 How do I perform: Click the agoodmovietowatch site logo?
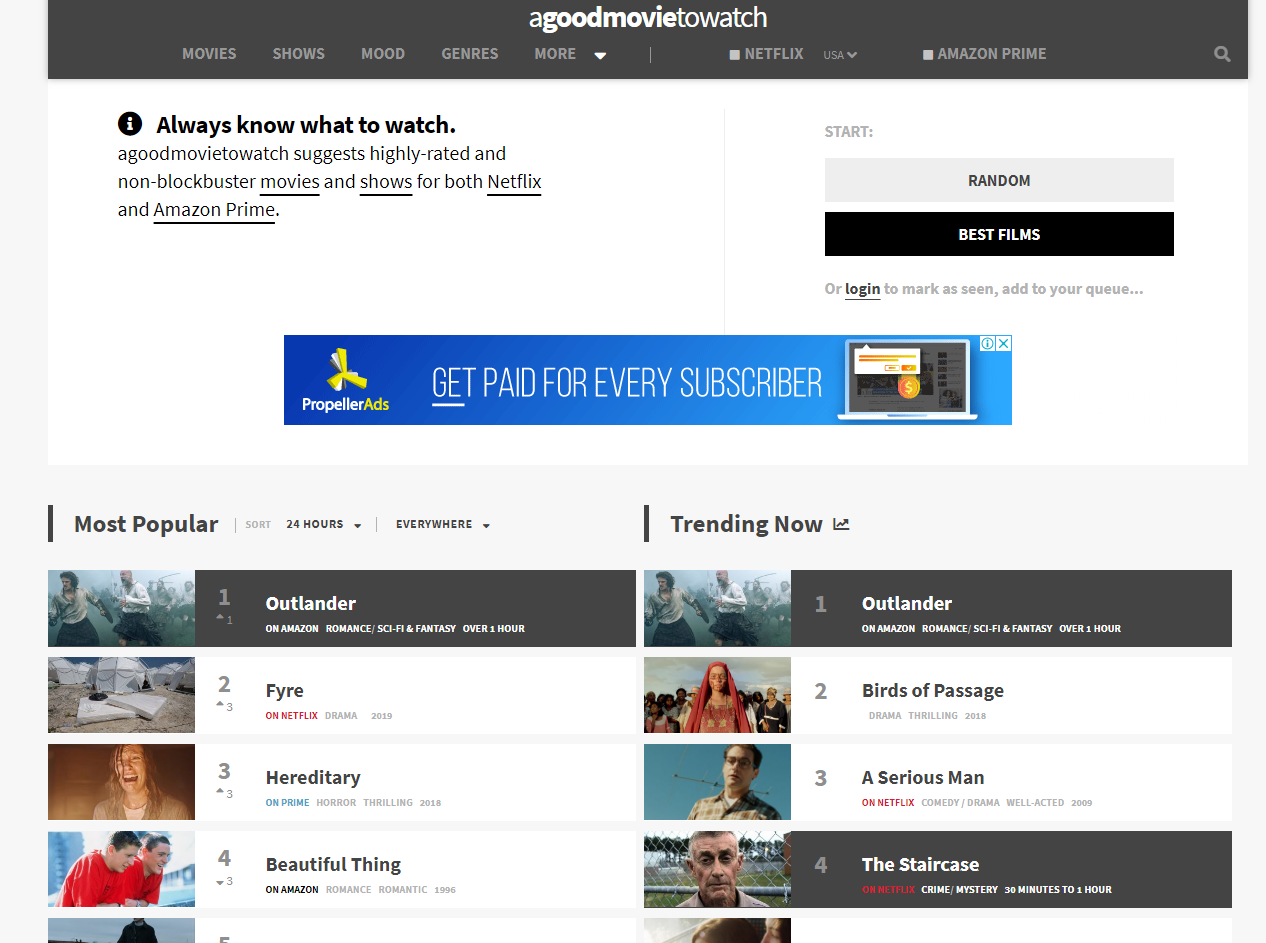[x=647, y=18]
